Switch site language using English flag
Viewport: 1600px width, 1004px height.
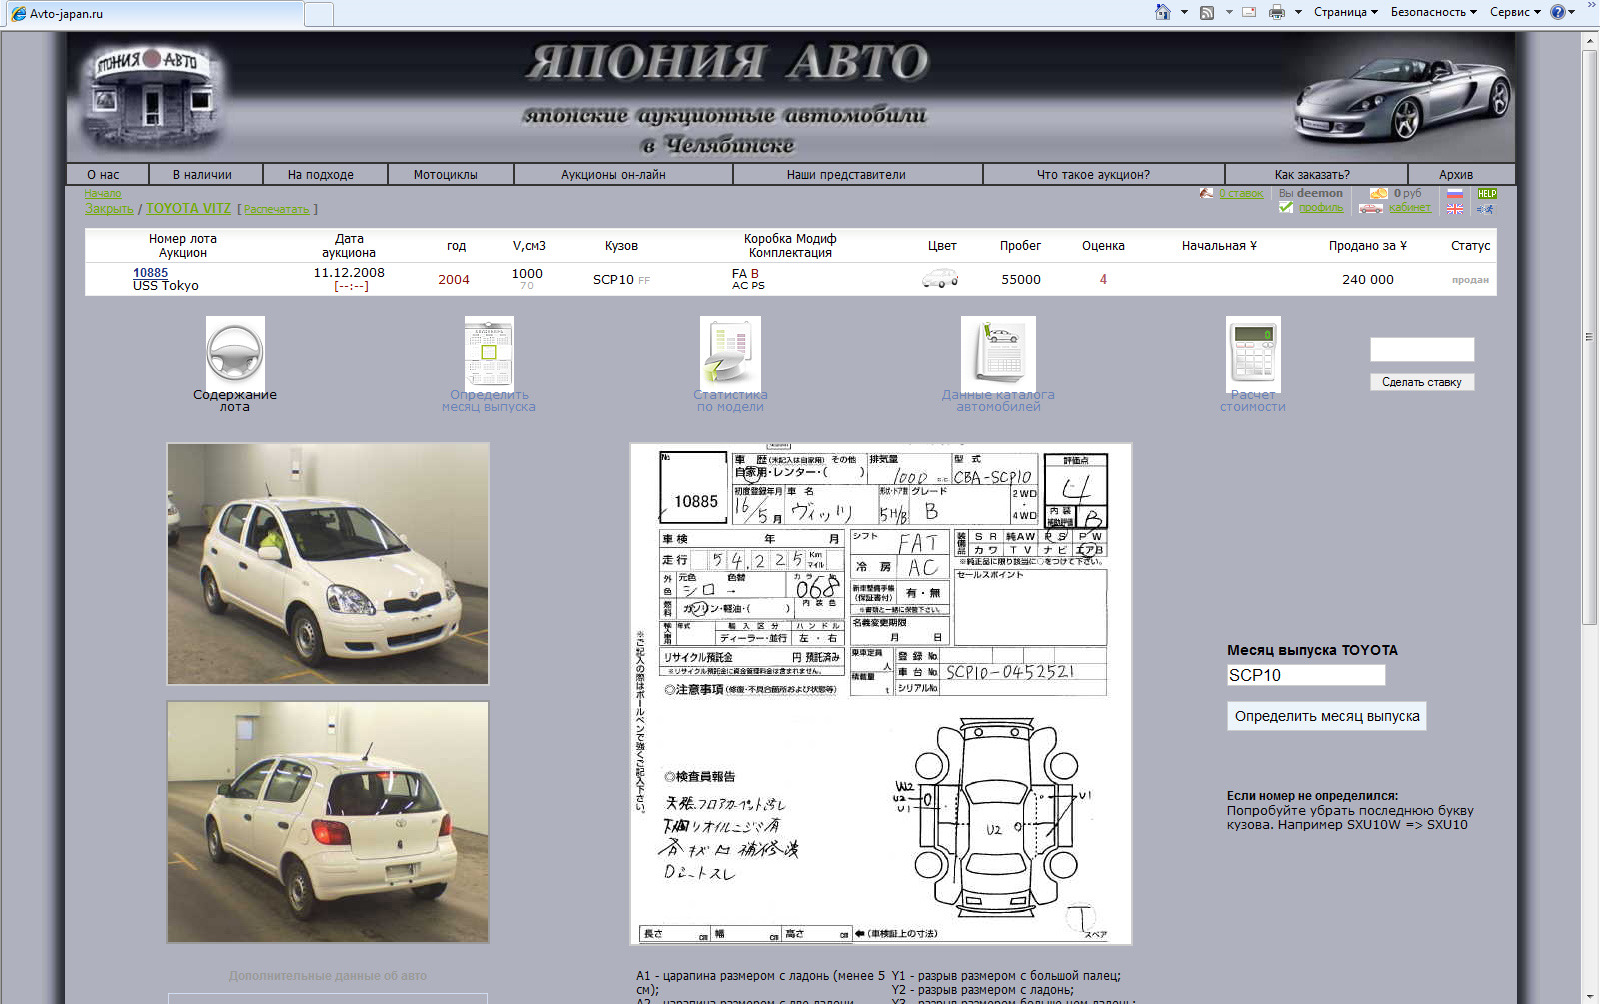pos(1455,208)
